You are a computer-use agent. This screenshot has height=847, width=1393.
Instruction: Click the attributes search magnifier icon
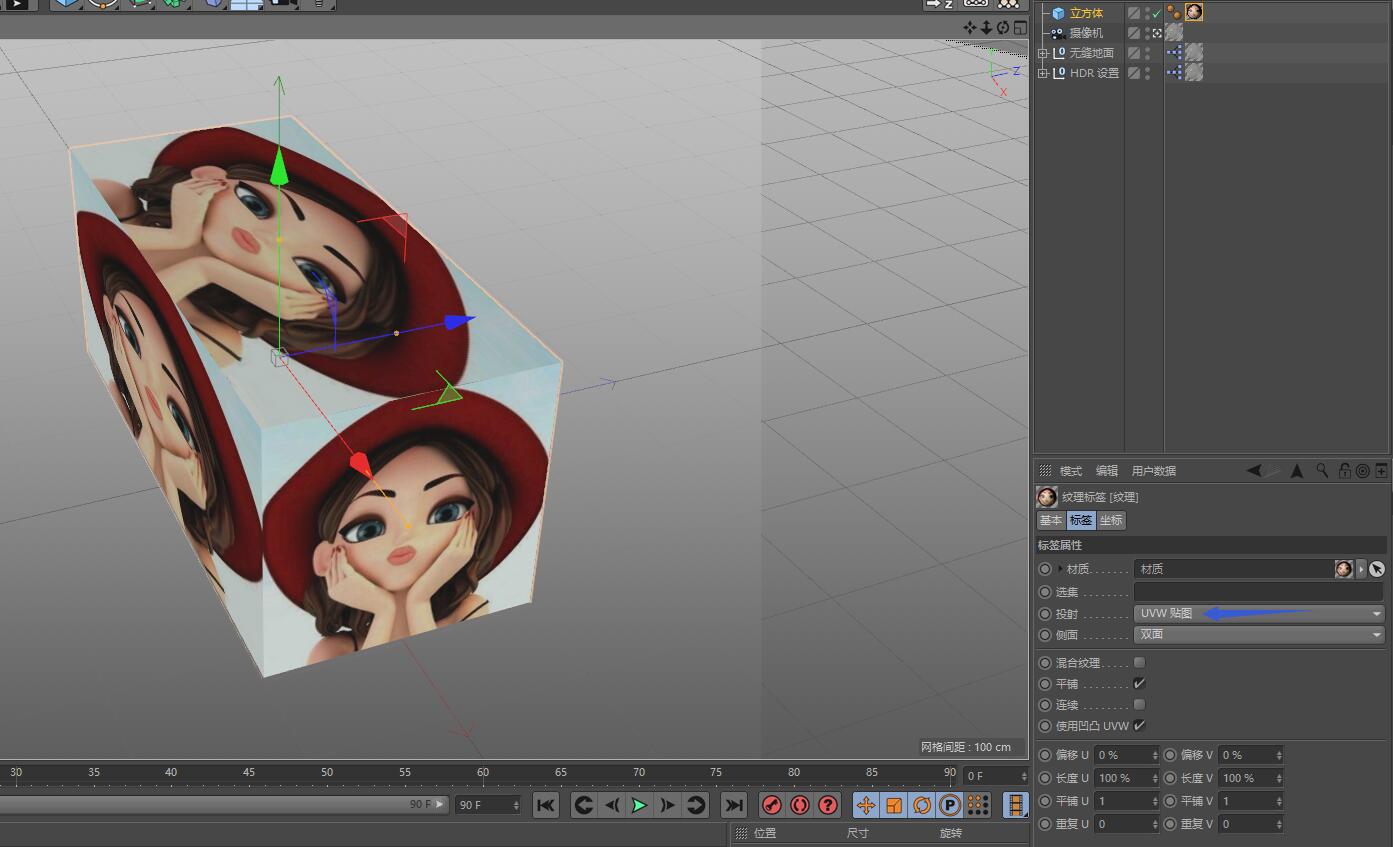1322,470
